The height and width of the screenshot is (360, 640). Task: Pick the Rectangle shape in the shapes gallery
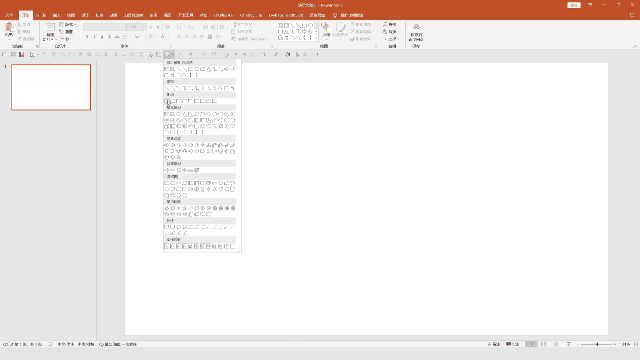(x=166, y=101)
